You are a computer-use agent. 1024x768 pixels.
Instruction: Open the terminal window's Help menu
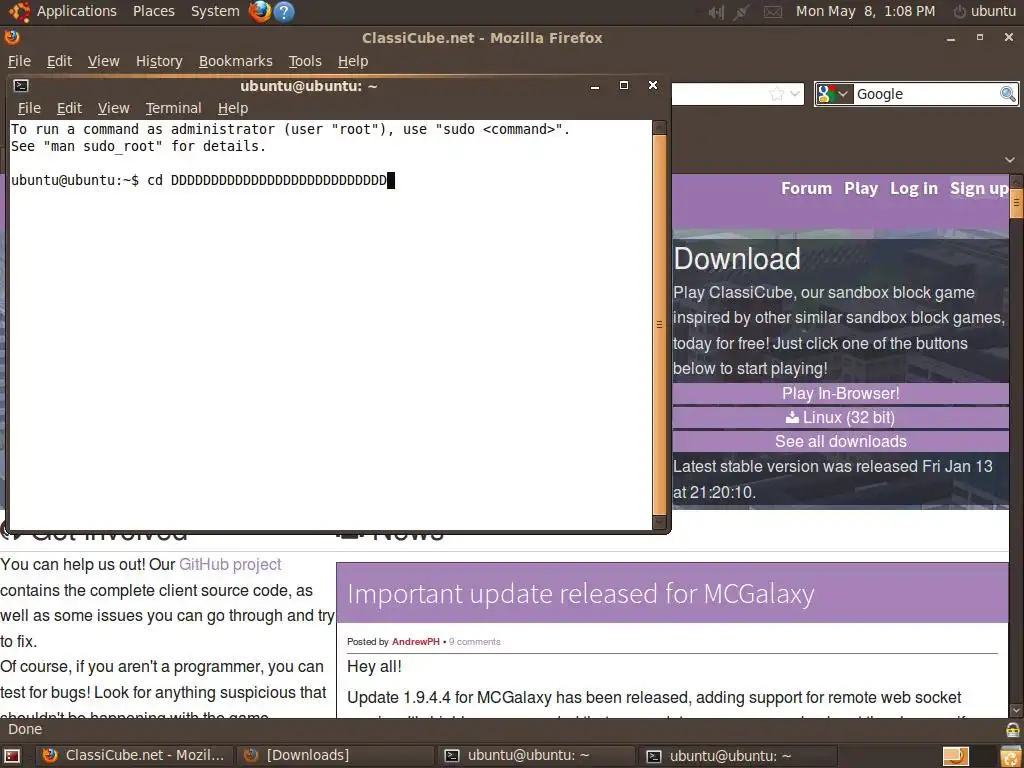[232, 108]
